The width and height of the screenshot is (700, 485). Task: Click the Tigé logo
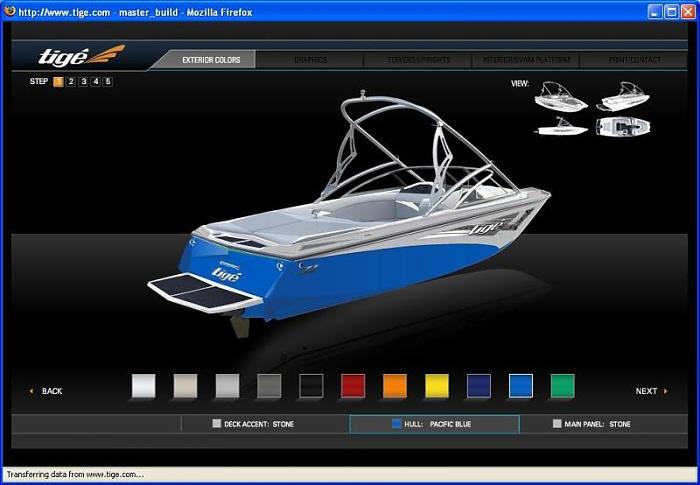[80, 56]
